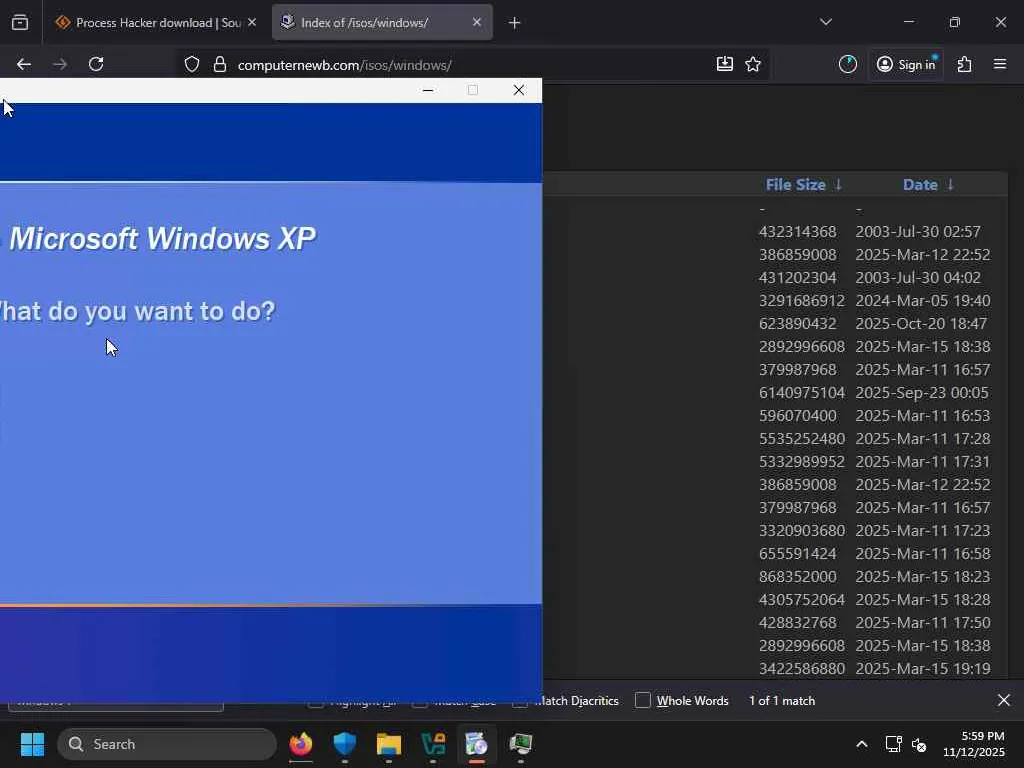Open File Explorer from the taskbar
This screenshot has width=1024, height=768.
[x=389, y=744]
